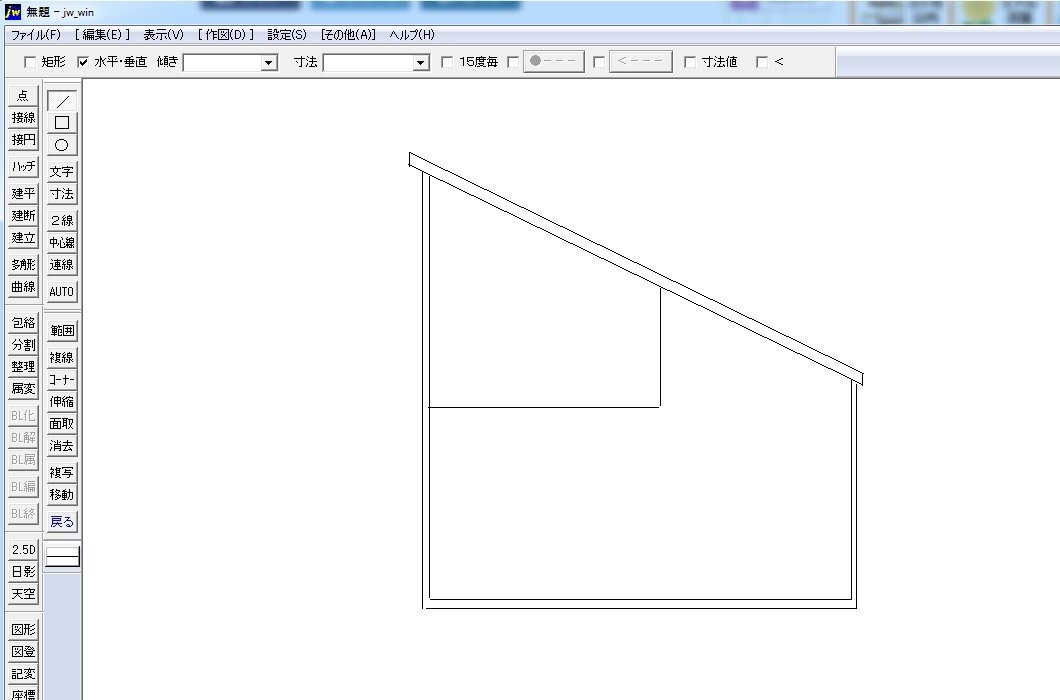
Task: Select the line (／) drawing tool
Action: coord(62,101)
